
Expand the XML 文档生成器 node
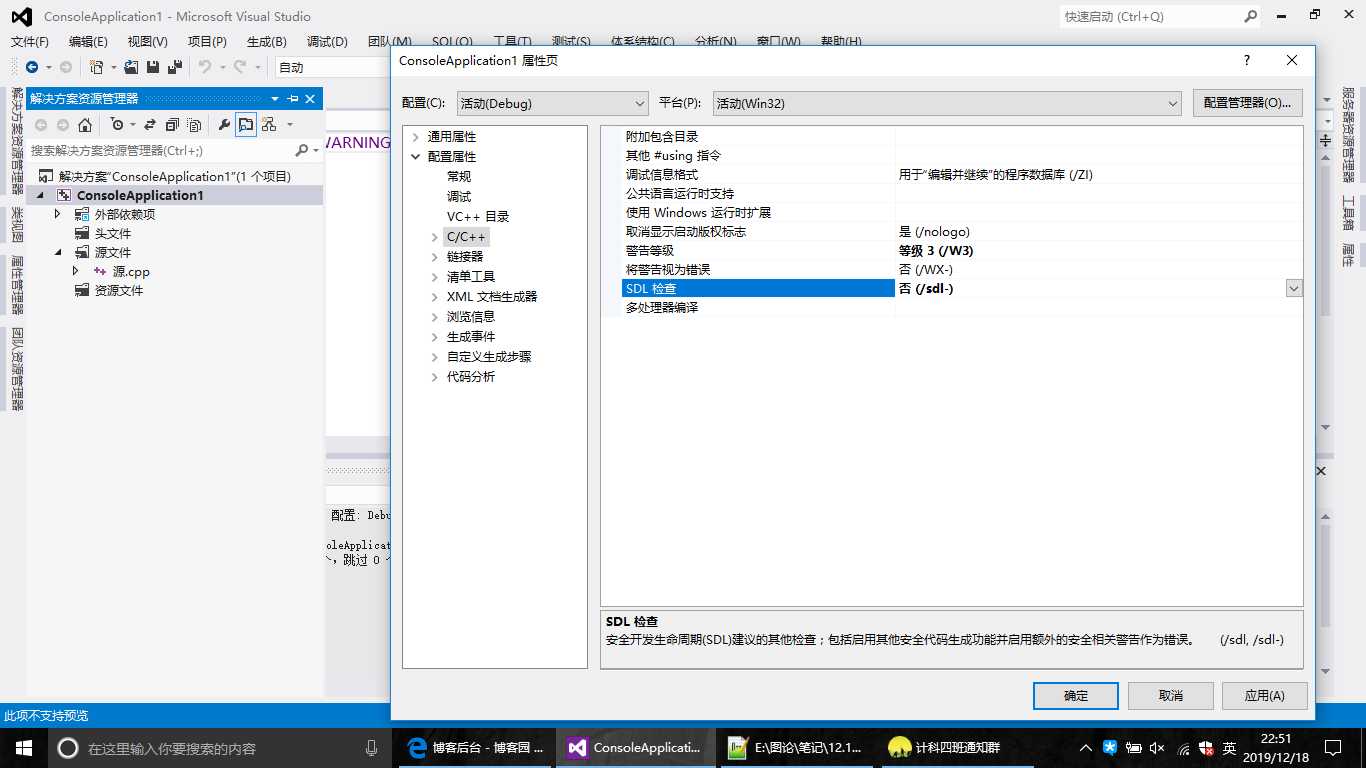coord(434,296)
